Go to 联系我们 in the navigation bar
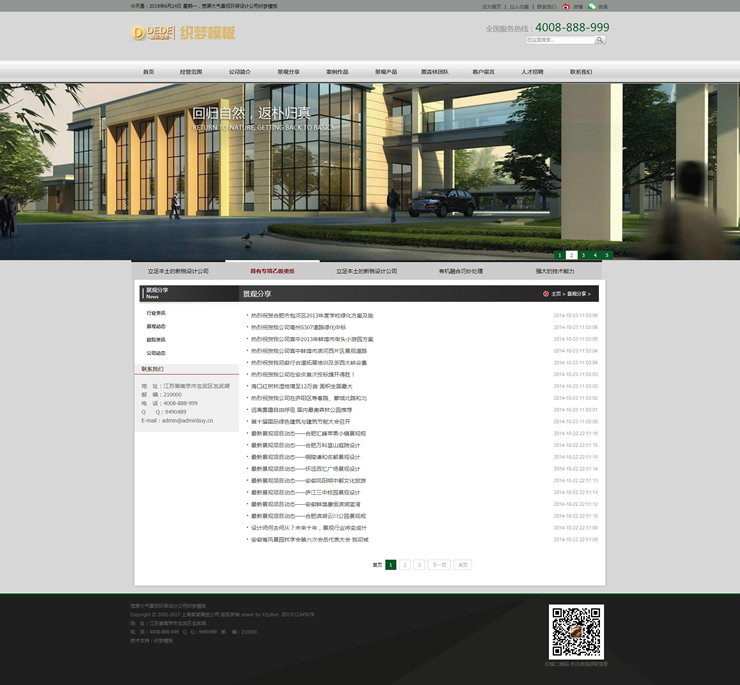Screen dimensions: 740x685 [x=581, y=72]
